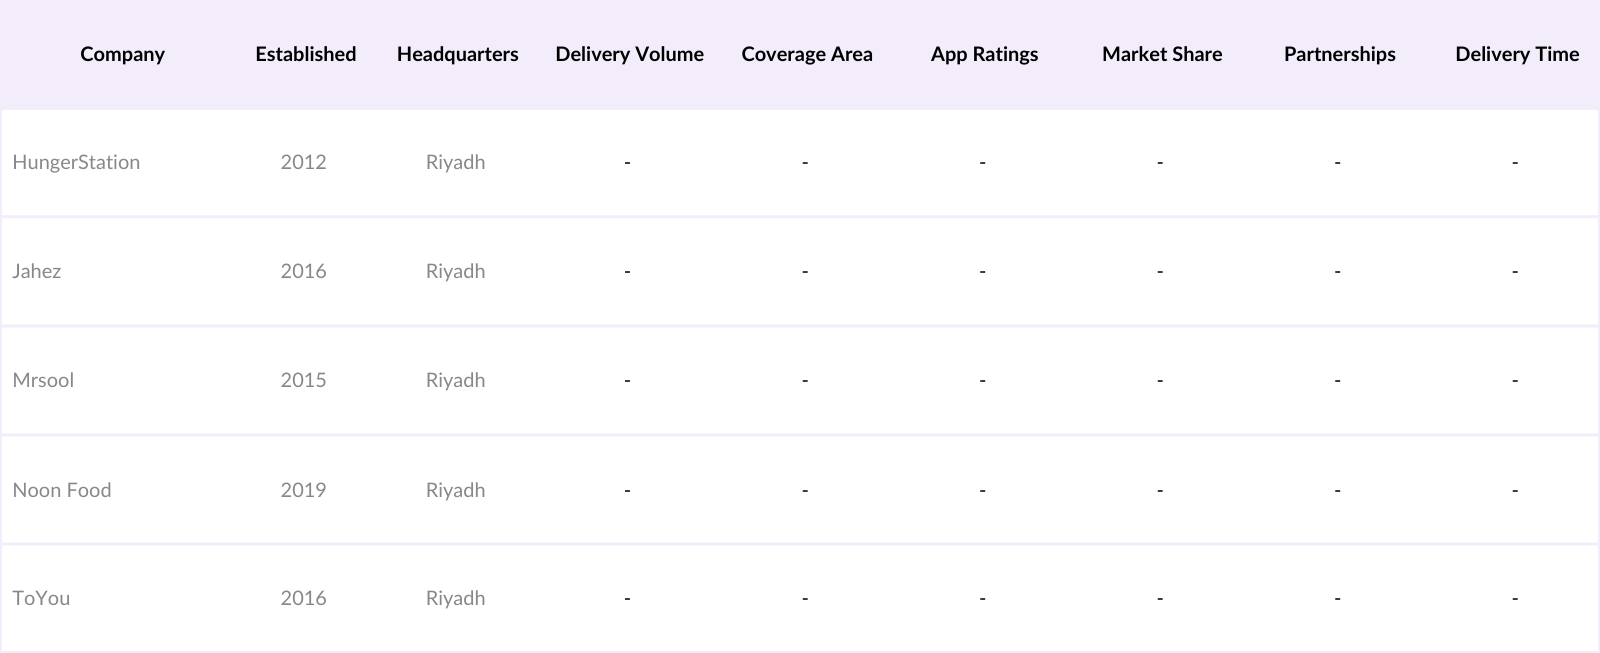Select Jahez's Market Share cell
Viewport: 1600px width, 653px height.
pos(1160,271)
